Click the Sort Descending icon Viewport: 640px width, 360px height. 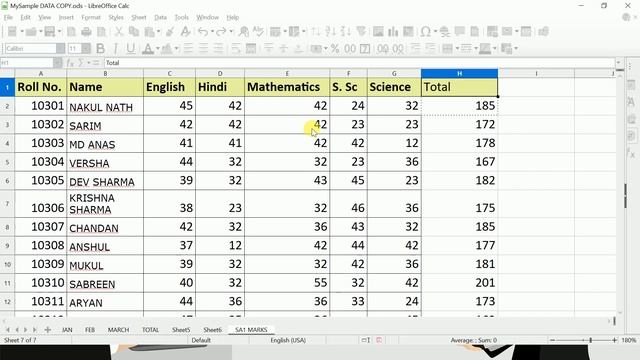pyautogui.click(x=346, y=31)
